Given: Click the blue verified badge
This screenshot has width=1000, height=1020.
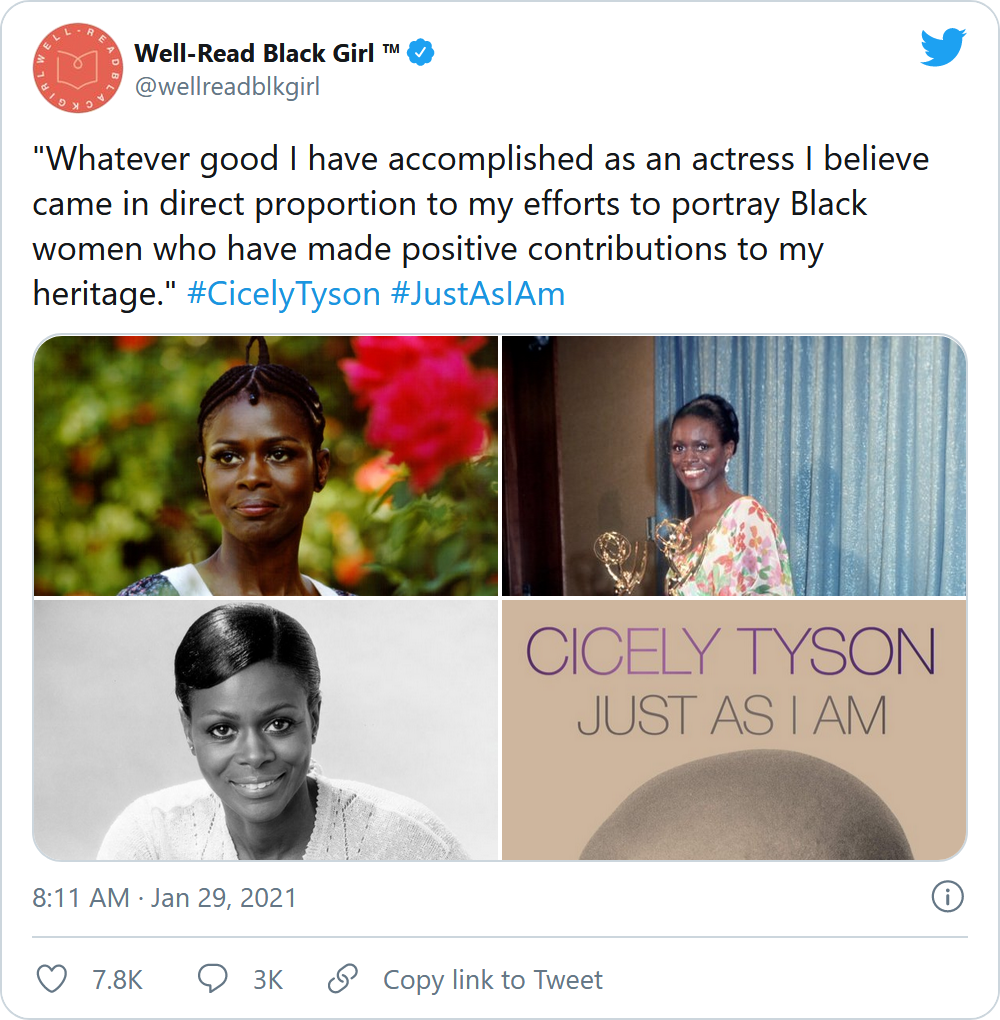Looking at the screenshot, I should click(x=422, y=53).
